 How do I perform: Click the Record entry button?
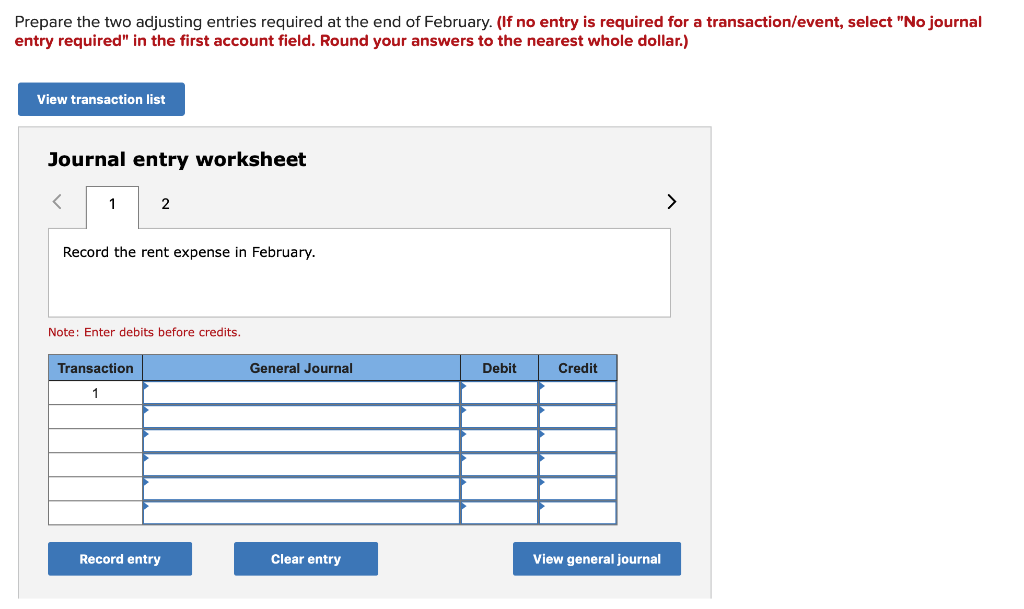(x=119, y=558)
